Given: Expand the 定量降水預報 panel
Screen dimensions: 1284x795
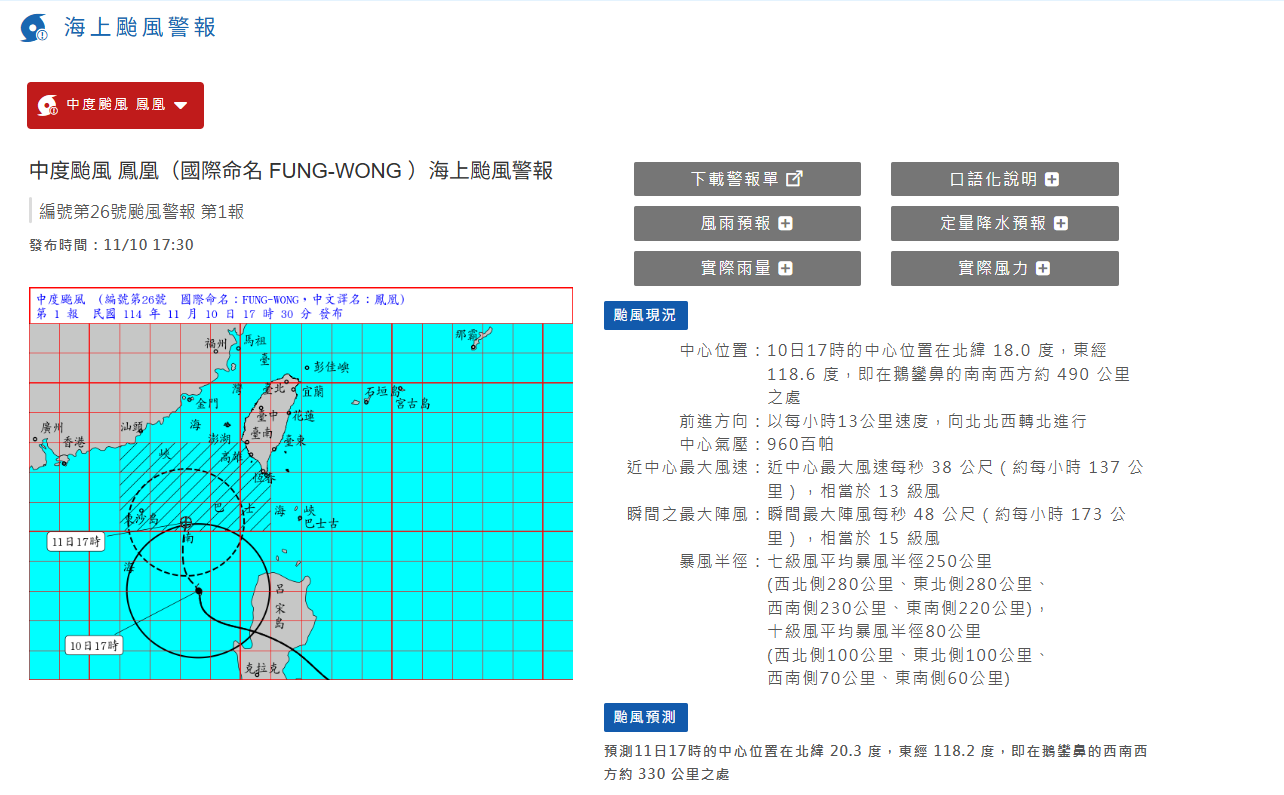Looking at the screenshot, I should (1004, 224).
